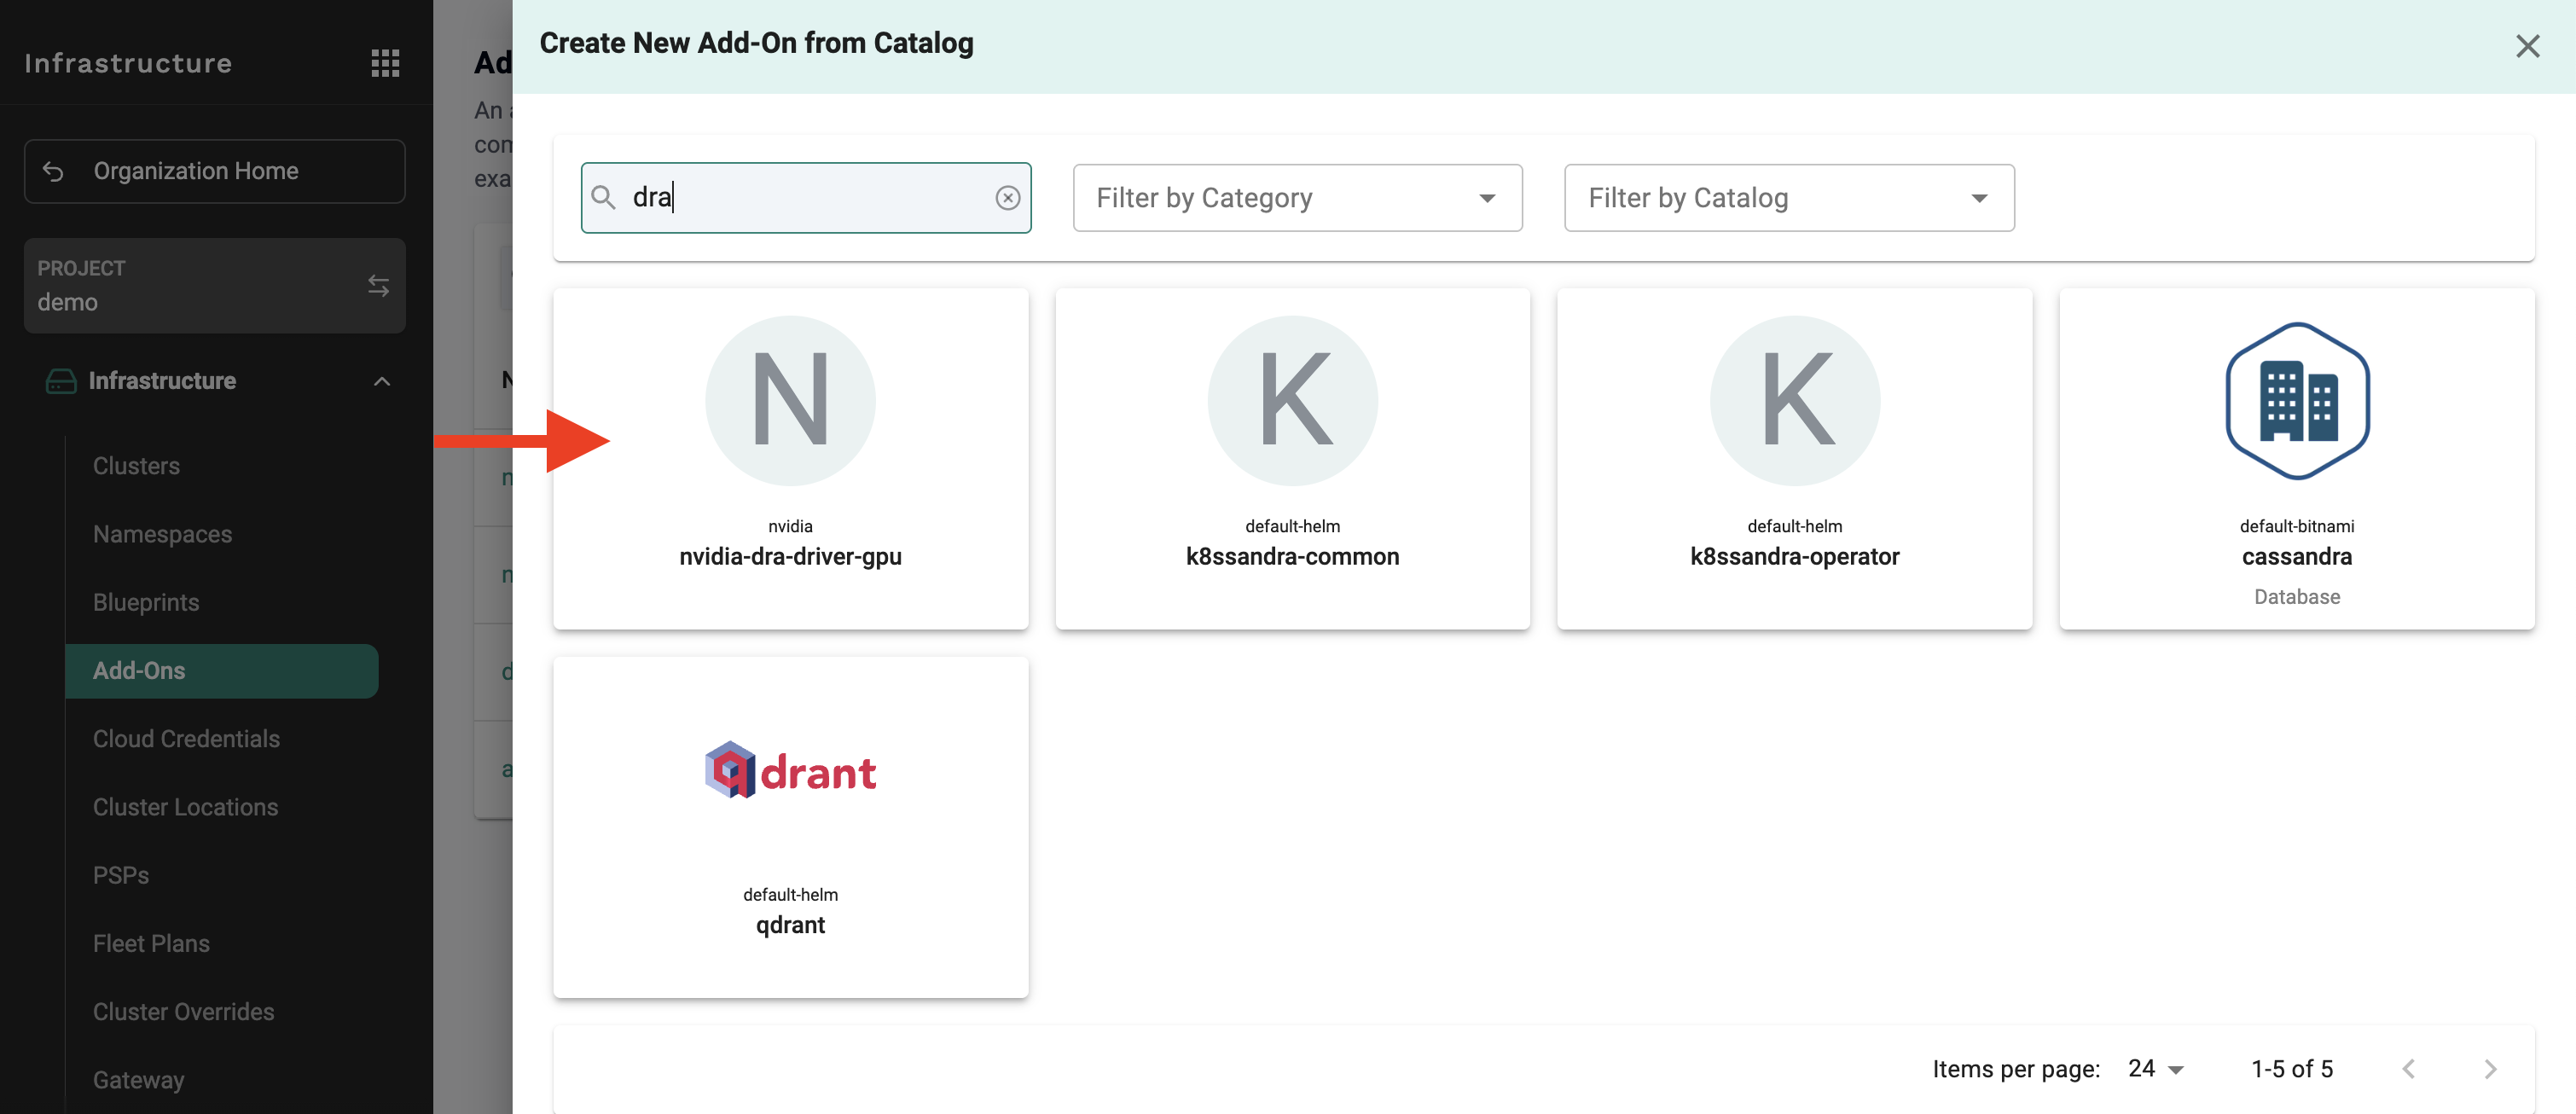Open Blueprints from the sidebar menu
Screen dimensions: 2576x1114
click(146, 602)
